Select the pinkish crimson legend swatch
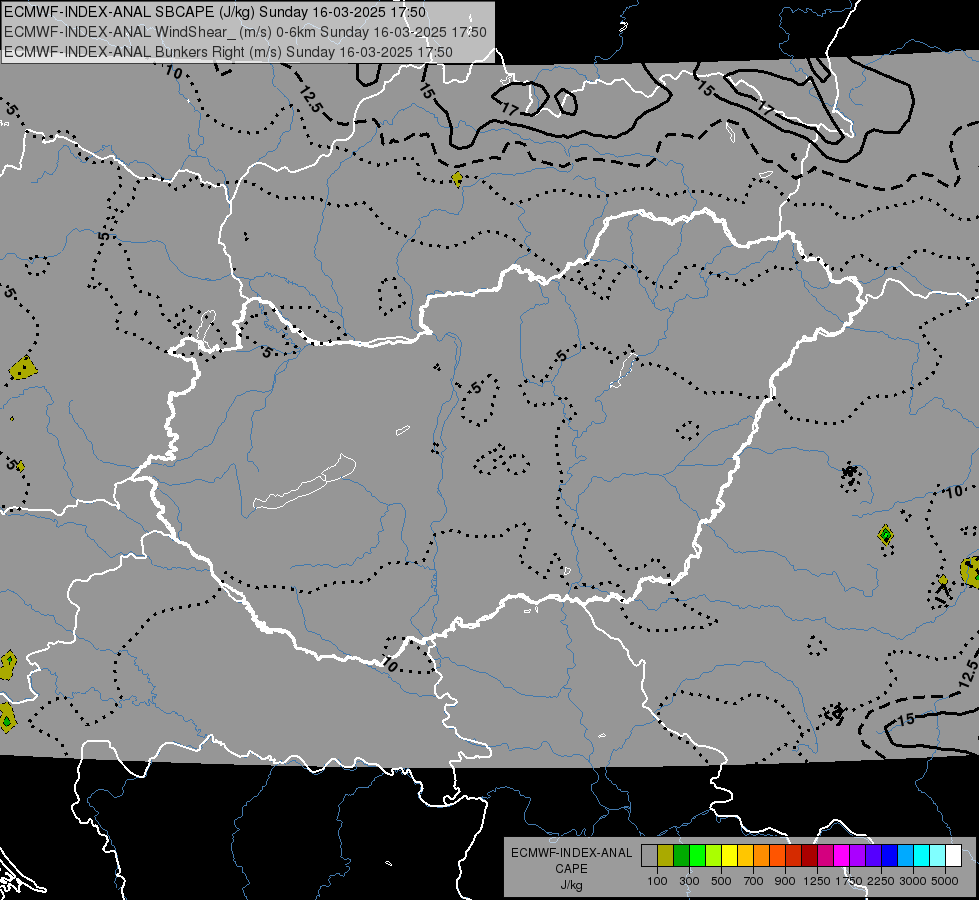Viewport: 979px width, 900px height. (x=825, y=855)
